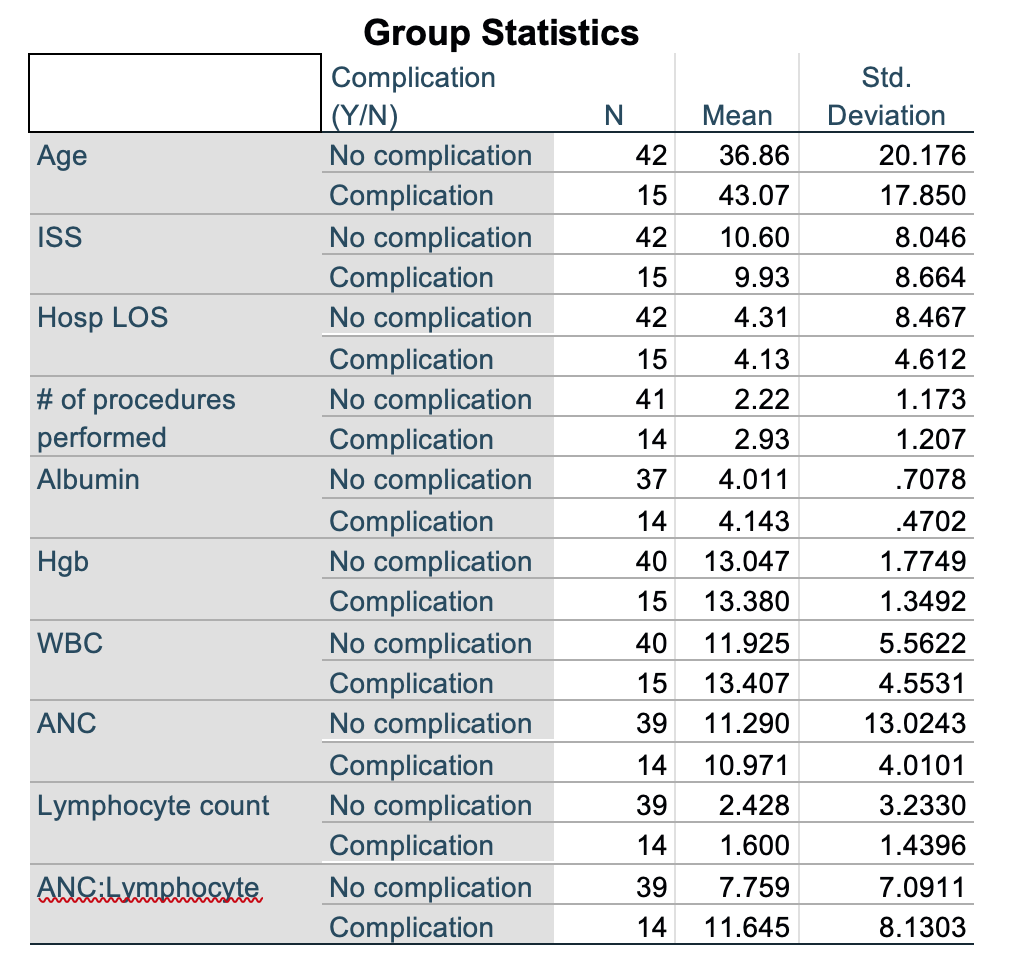Click the N column header
1018x972 pixels.
(x=614, y=115)
